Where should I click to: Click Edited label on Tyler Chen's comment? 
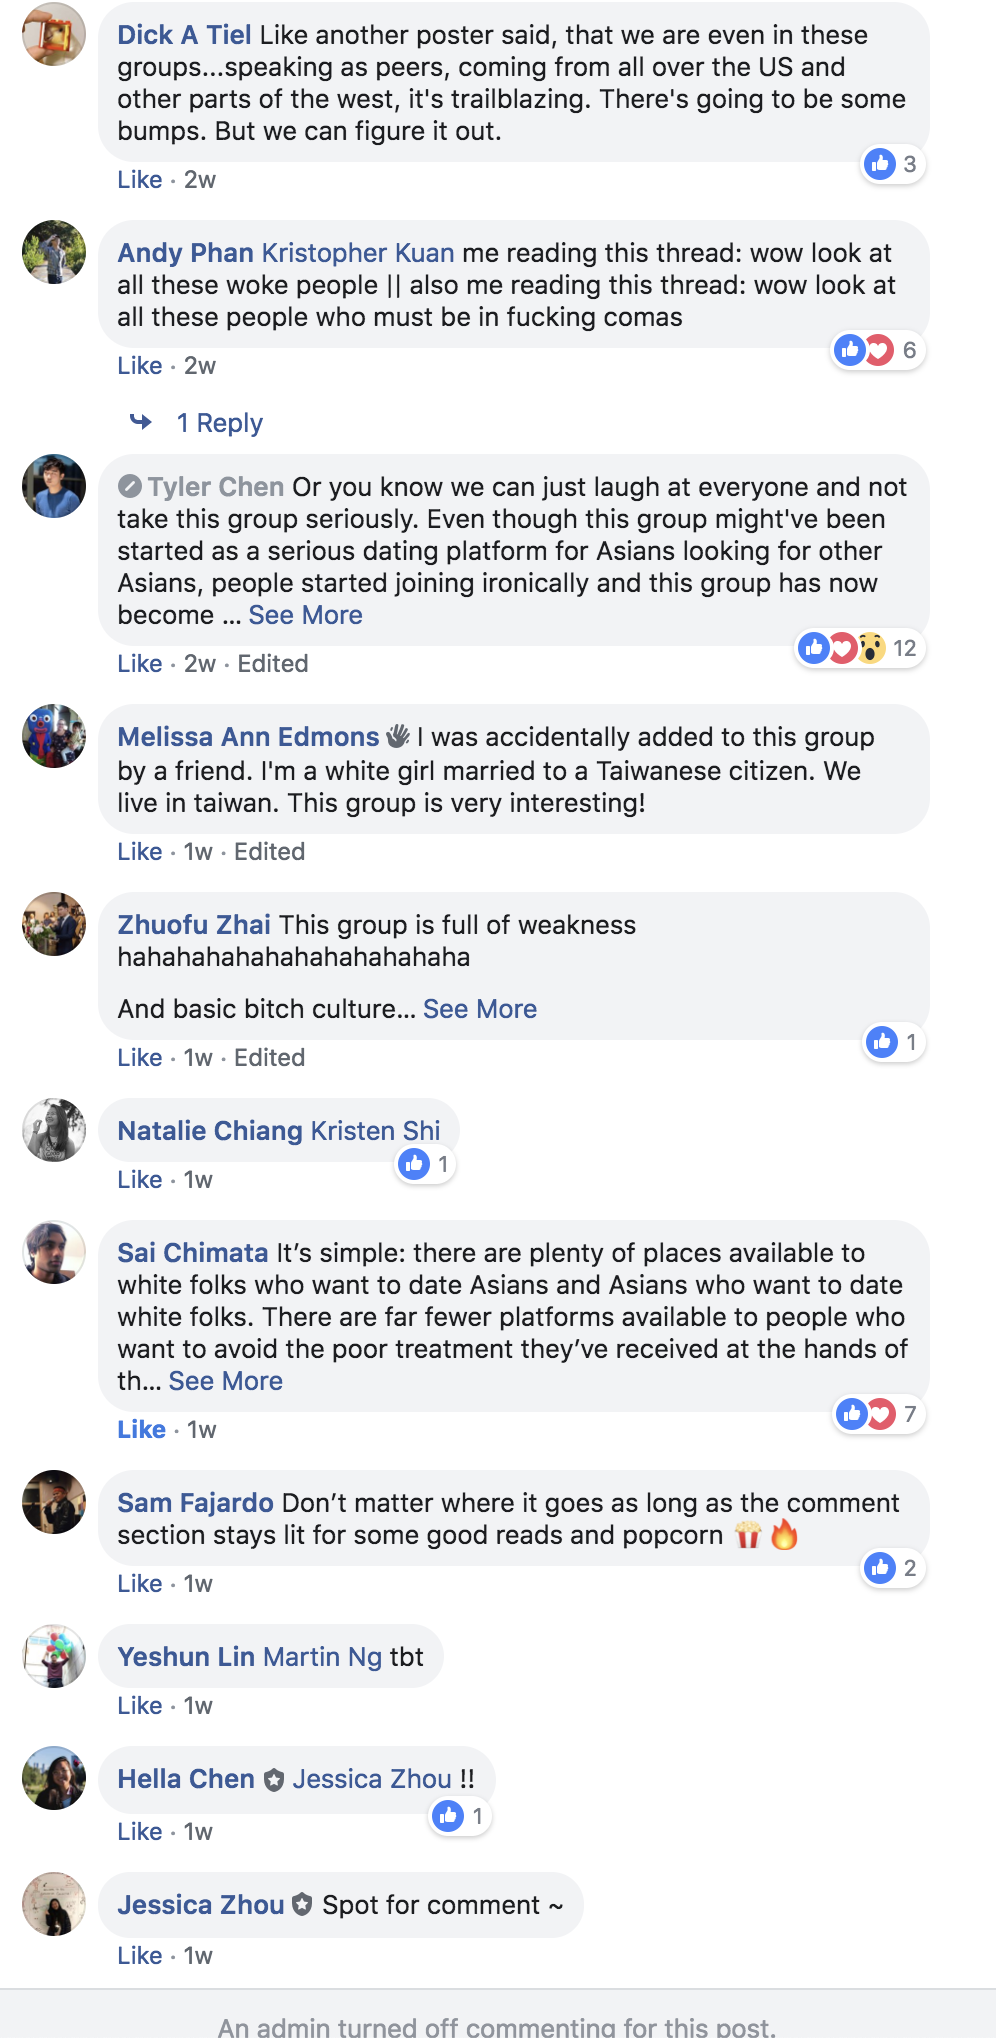pyautogui.click(x=273, y=663)
